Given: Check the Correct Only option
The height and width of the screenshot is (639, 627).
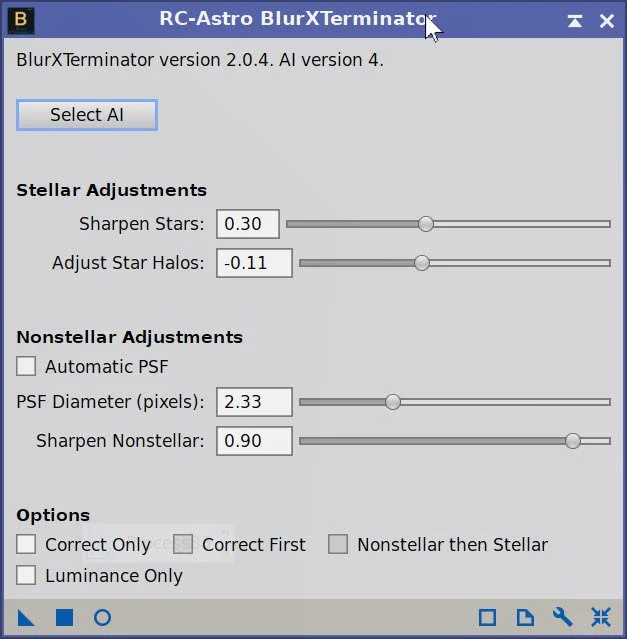Looking at the screenshot, I should [x=26, y=544].
